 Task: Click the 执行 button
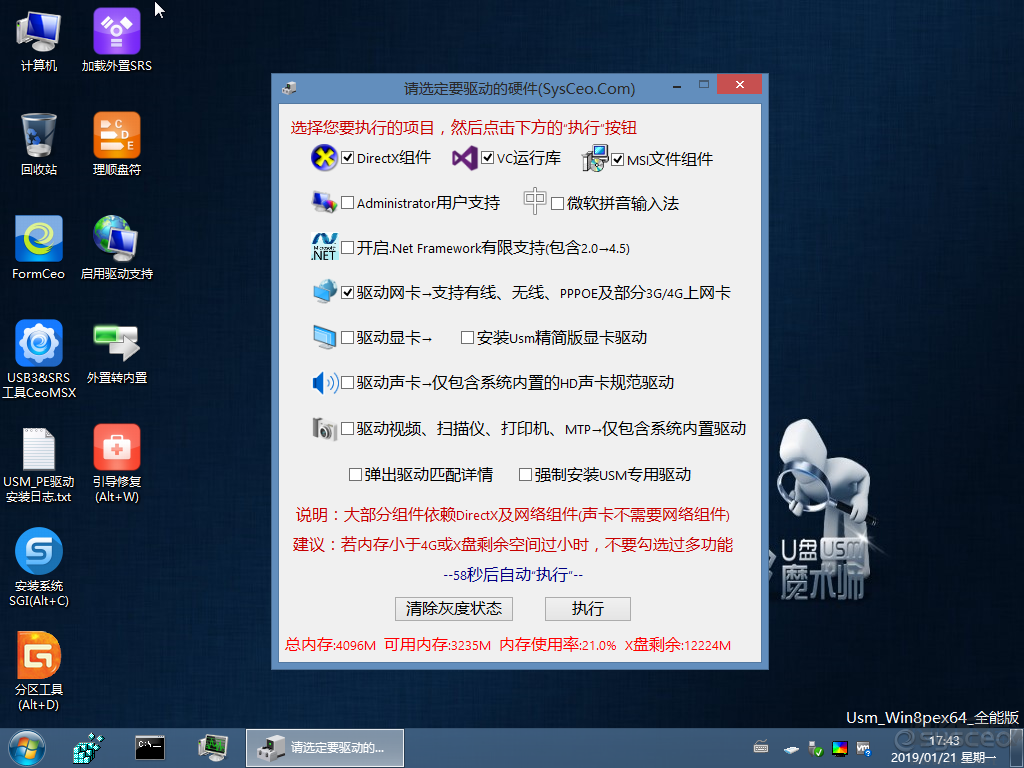[588, 609]
